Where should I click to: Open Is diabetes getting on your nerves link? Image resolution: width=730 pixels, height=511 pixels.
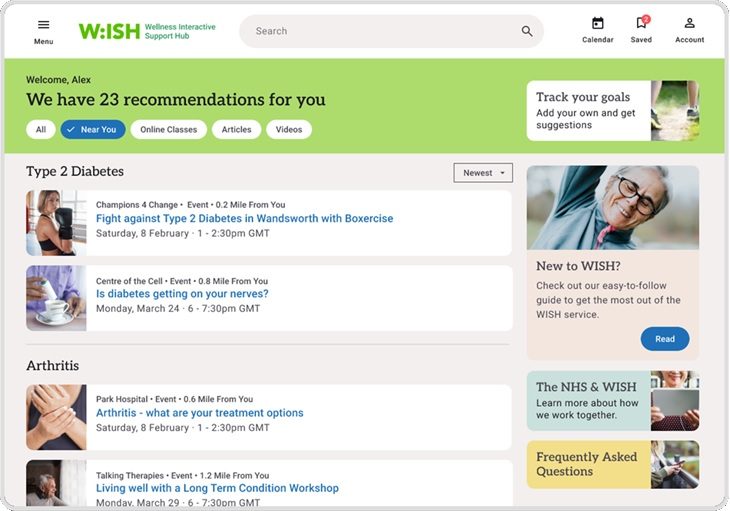pos(182,294)
